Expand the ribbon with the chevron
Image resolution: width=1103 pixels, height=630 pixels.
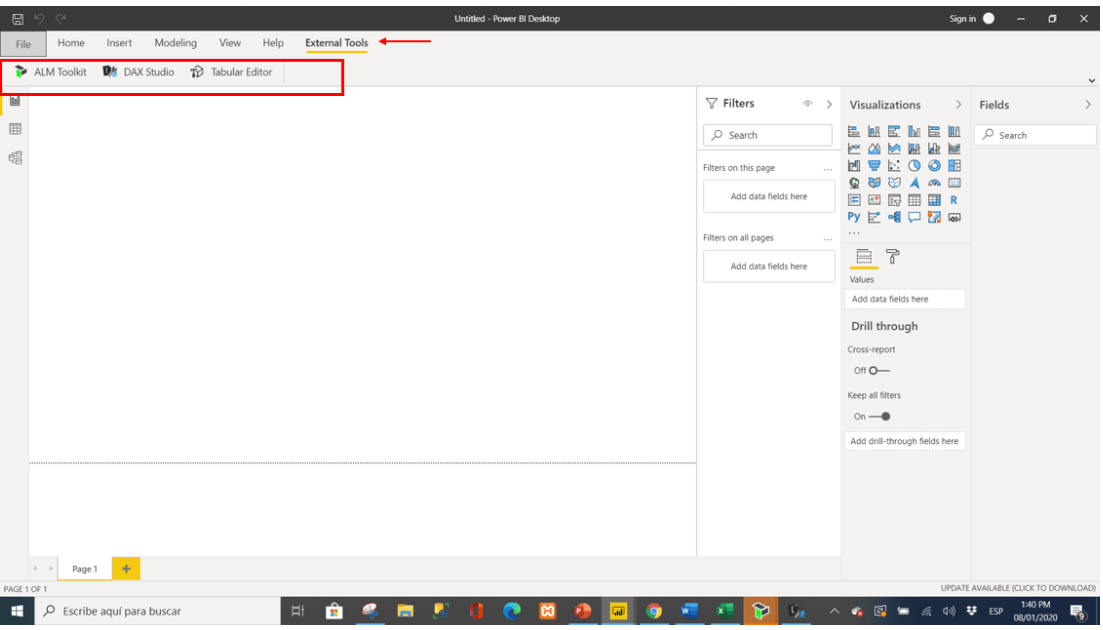(x=1091, y=81)
